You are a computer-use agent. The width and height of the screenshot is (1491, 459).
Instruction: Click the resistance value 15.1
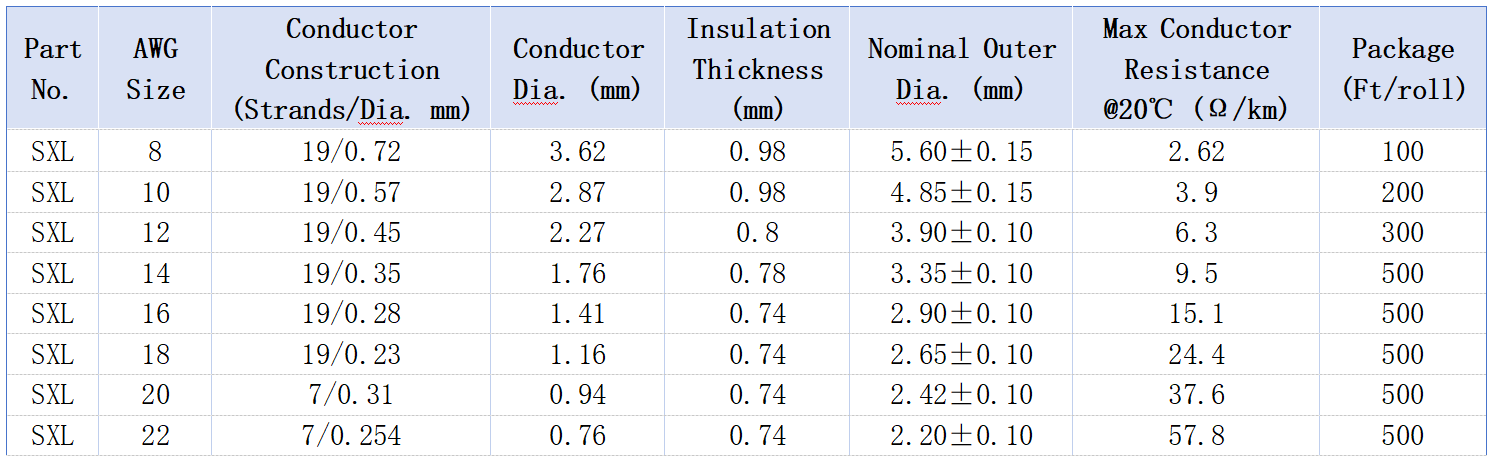(1196, 314)
